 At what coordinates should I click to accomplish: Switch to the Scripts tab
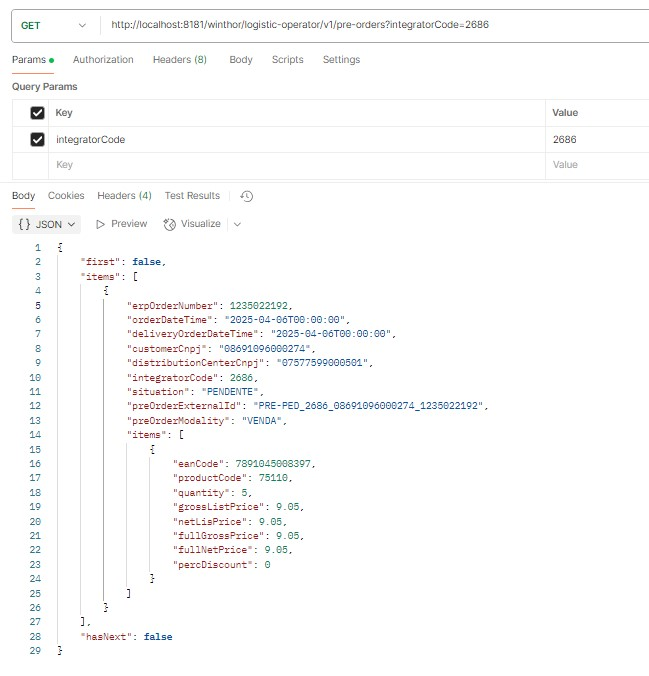[x=287, y=60]
